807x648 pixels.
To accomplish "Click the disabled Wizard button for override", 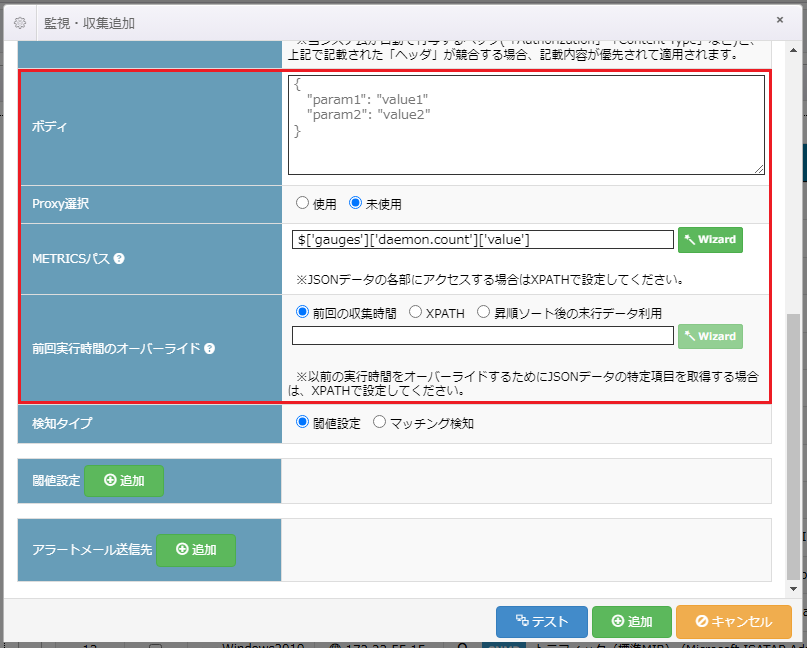I will tap(710, 336).
